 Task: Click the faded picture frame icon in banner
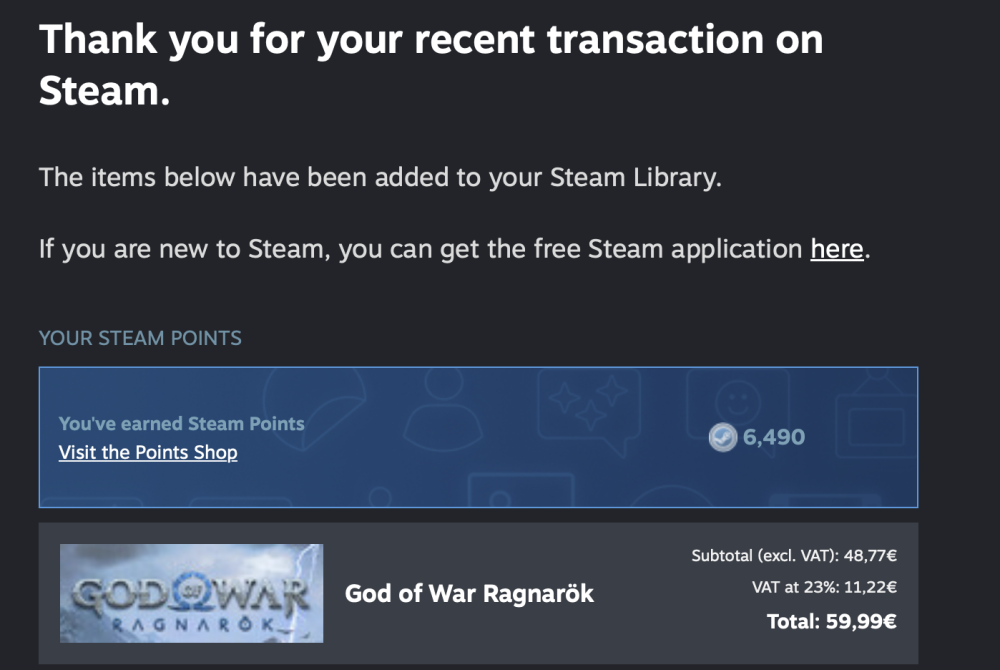click(878, 416)
